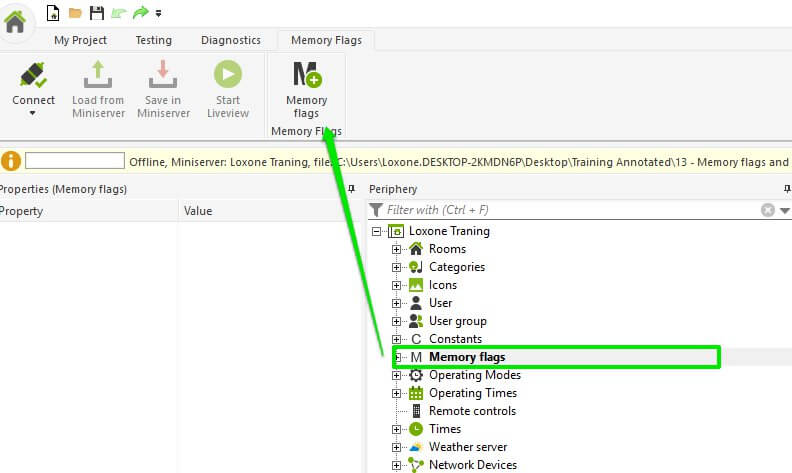Click the new document icon
792x473 pixels.
[53, 13]
